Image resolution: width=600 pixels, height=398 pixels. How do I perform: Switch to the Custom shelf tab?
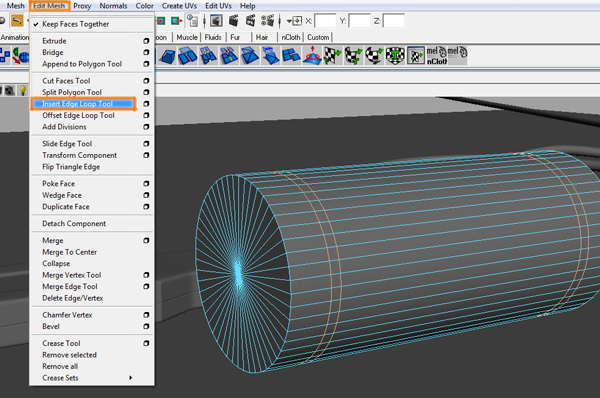pyautogui.click(x=318, y=37)
